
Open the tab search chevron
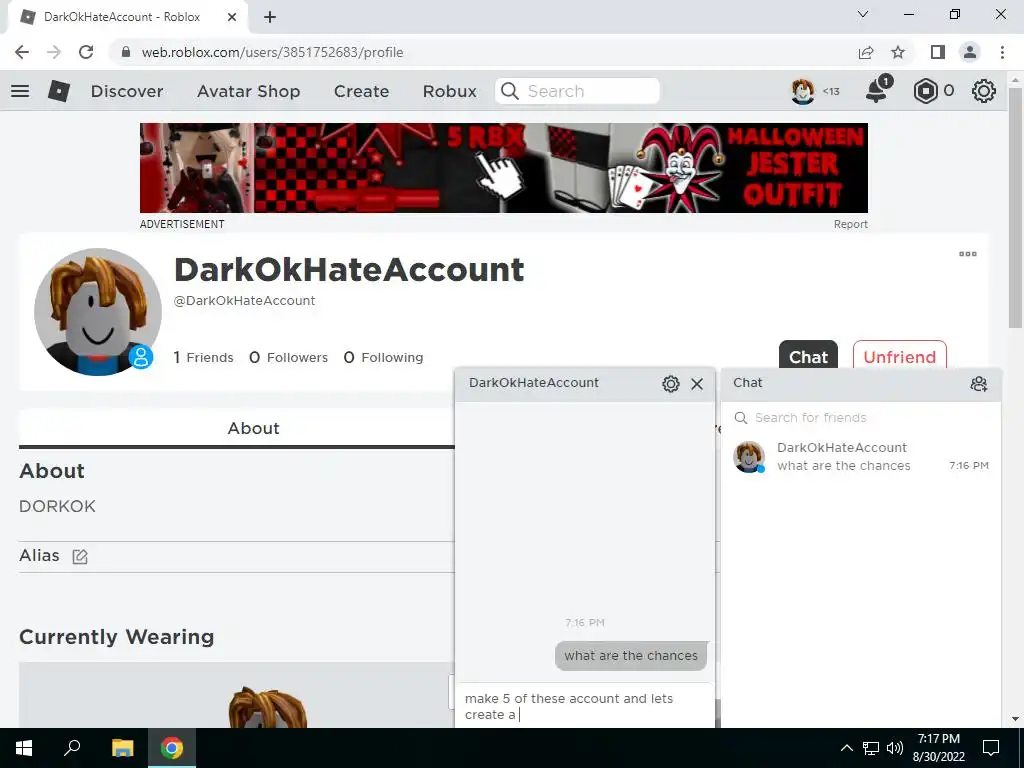coord(863,14)
